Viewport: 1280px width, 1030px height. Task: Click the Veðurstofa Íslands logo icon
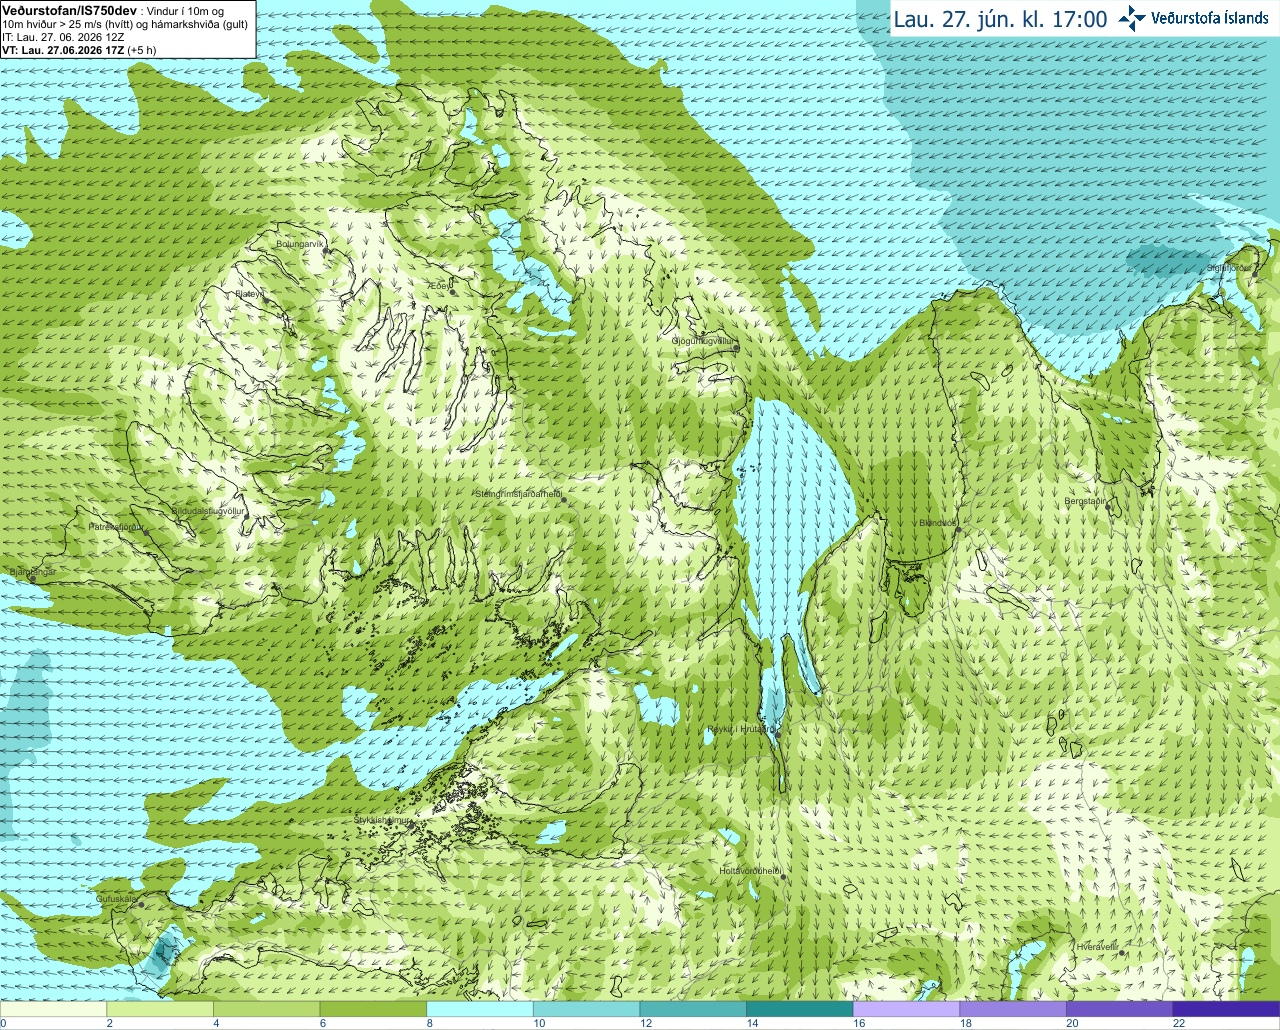(1132, 18)
